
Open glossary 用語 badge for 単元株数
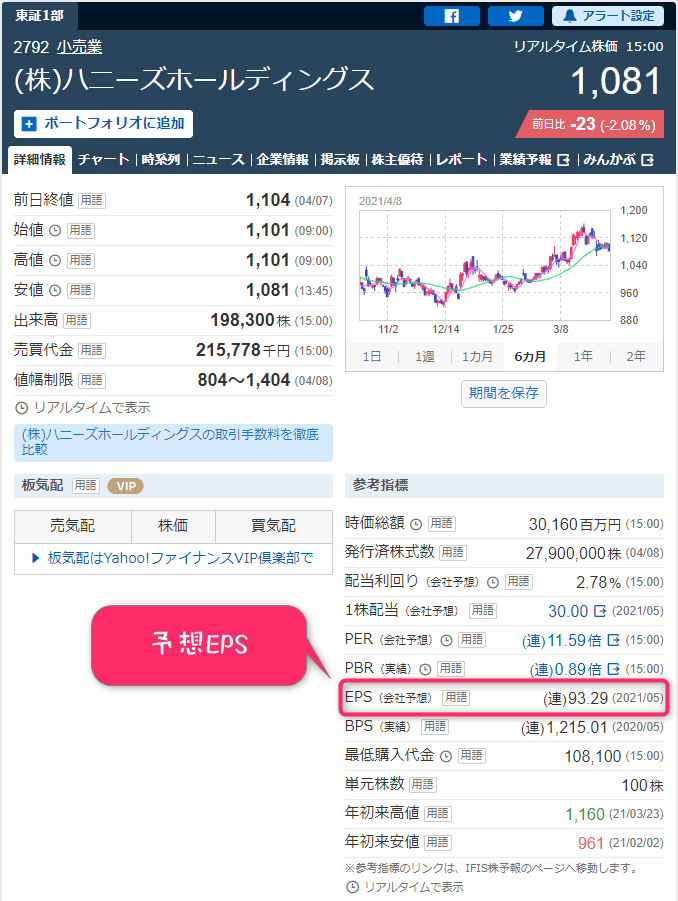point(423,784)
